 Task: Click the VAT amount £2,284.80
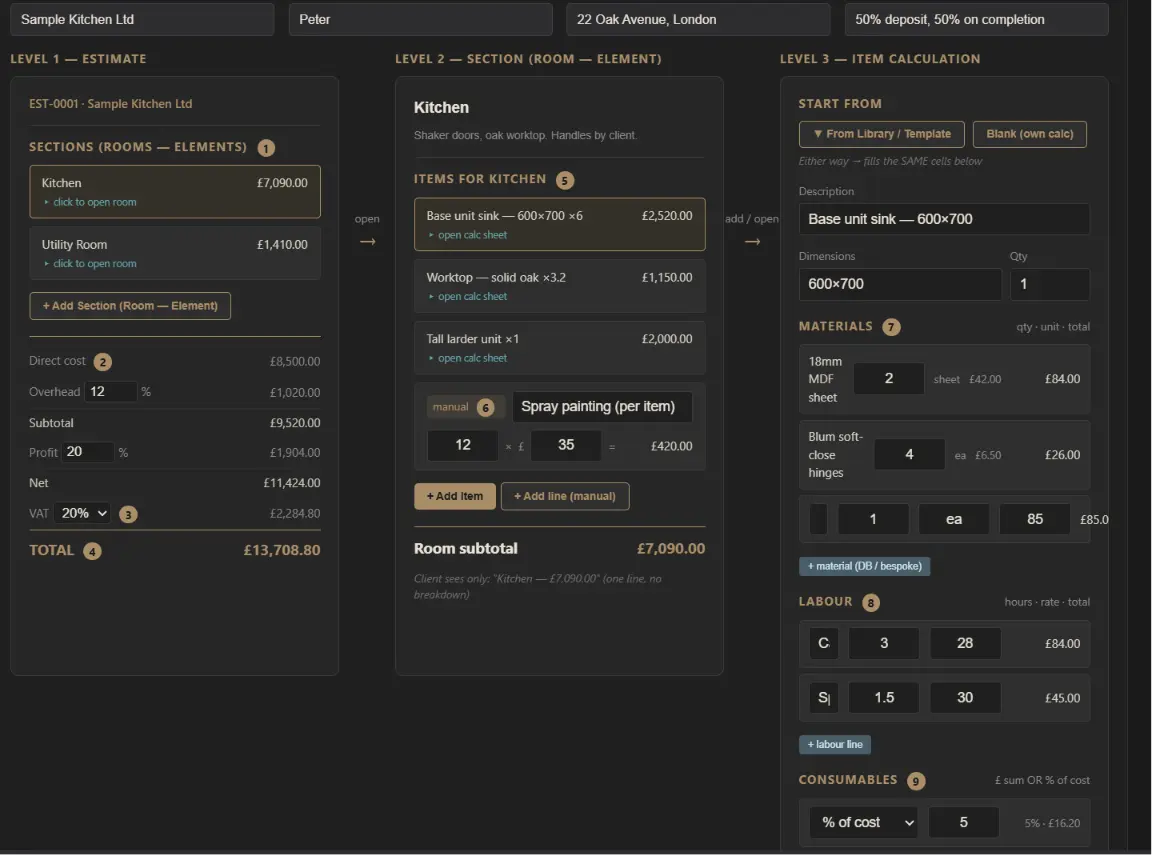(x=295, y=513)
